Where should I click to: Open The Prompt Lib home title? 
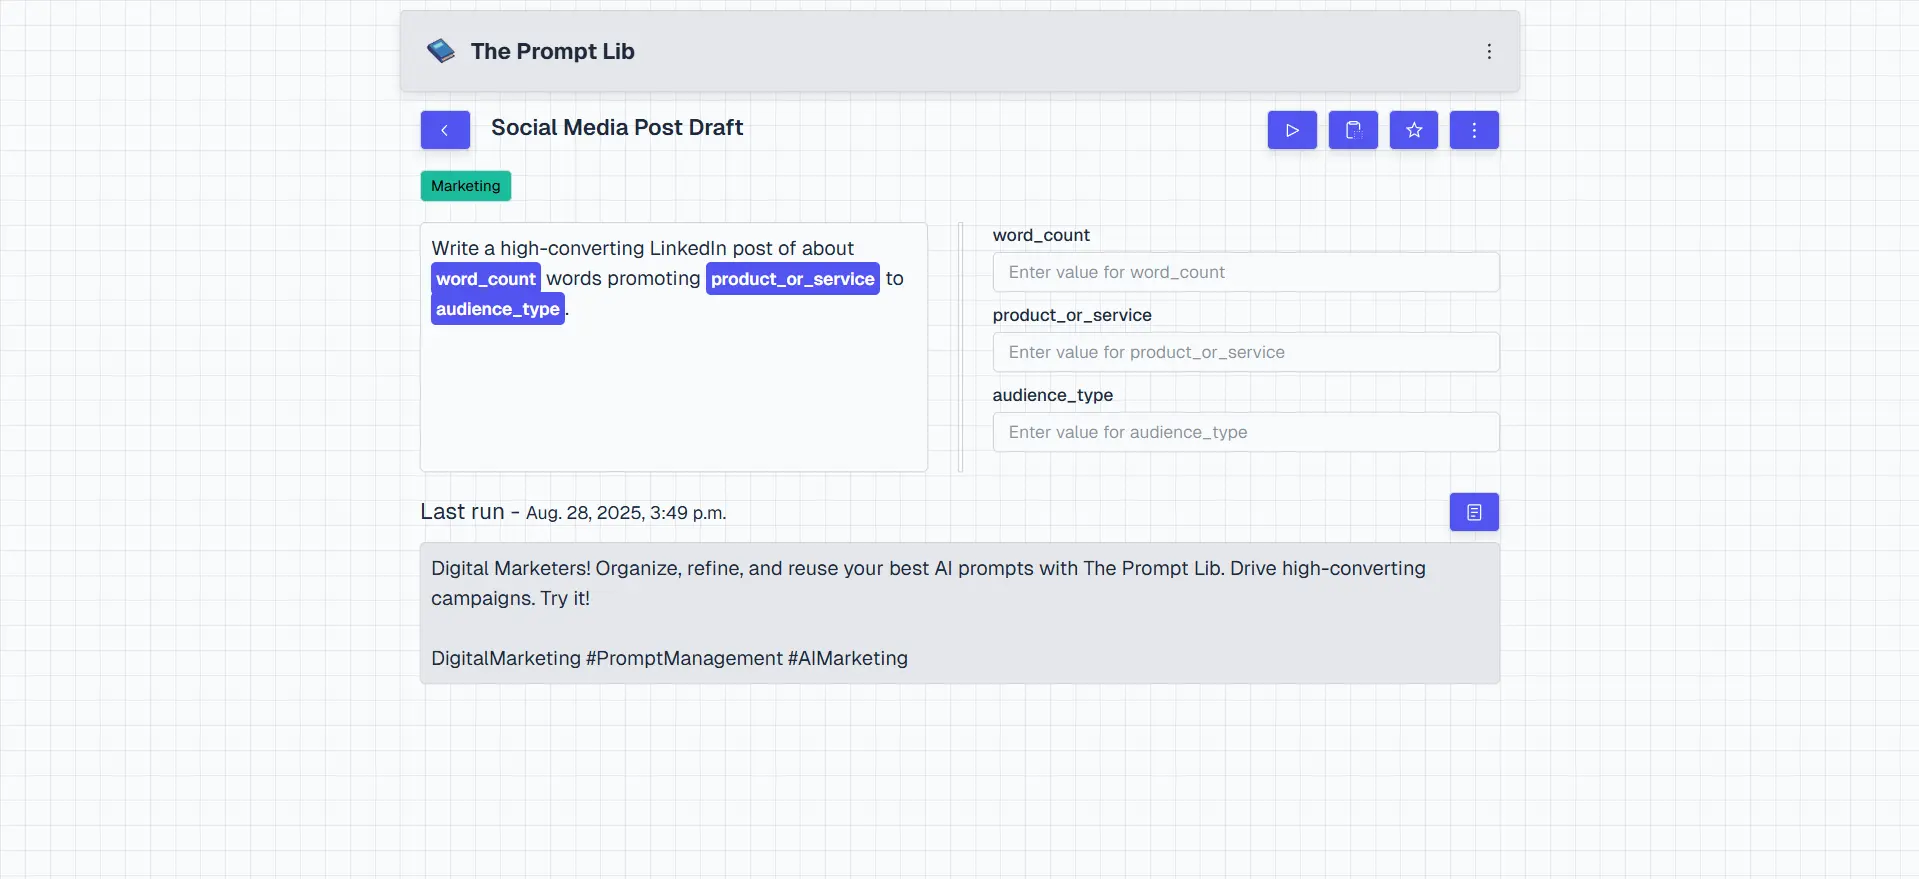point(552,51)
